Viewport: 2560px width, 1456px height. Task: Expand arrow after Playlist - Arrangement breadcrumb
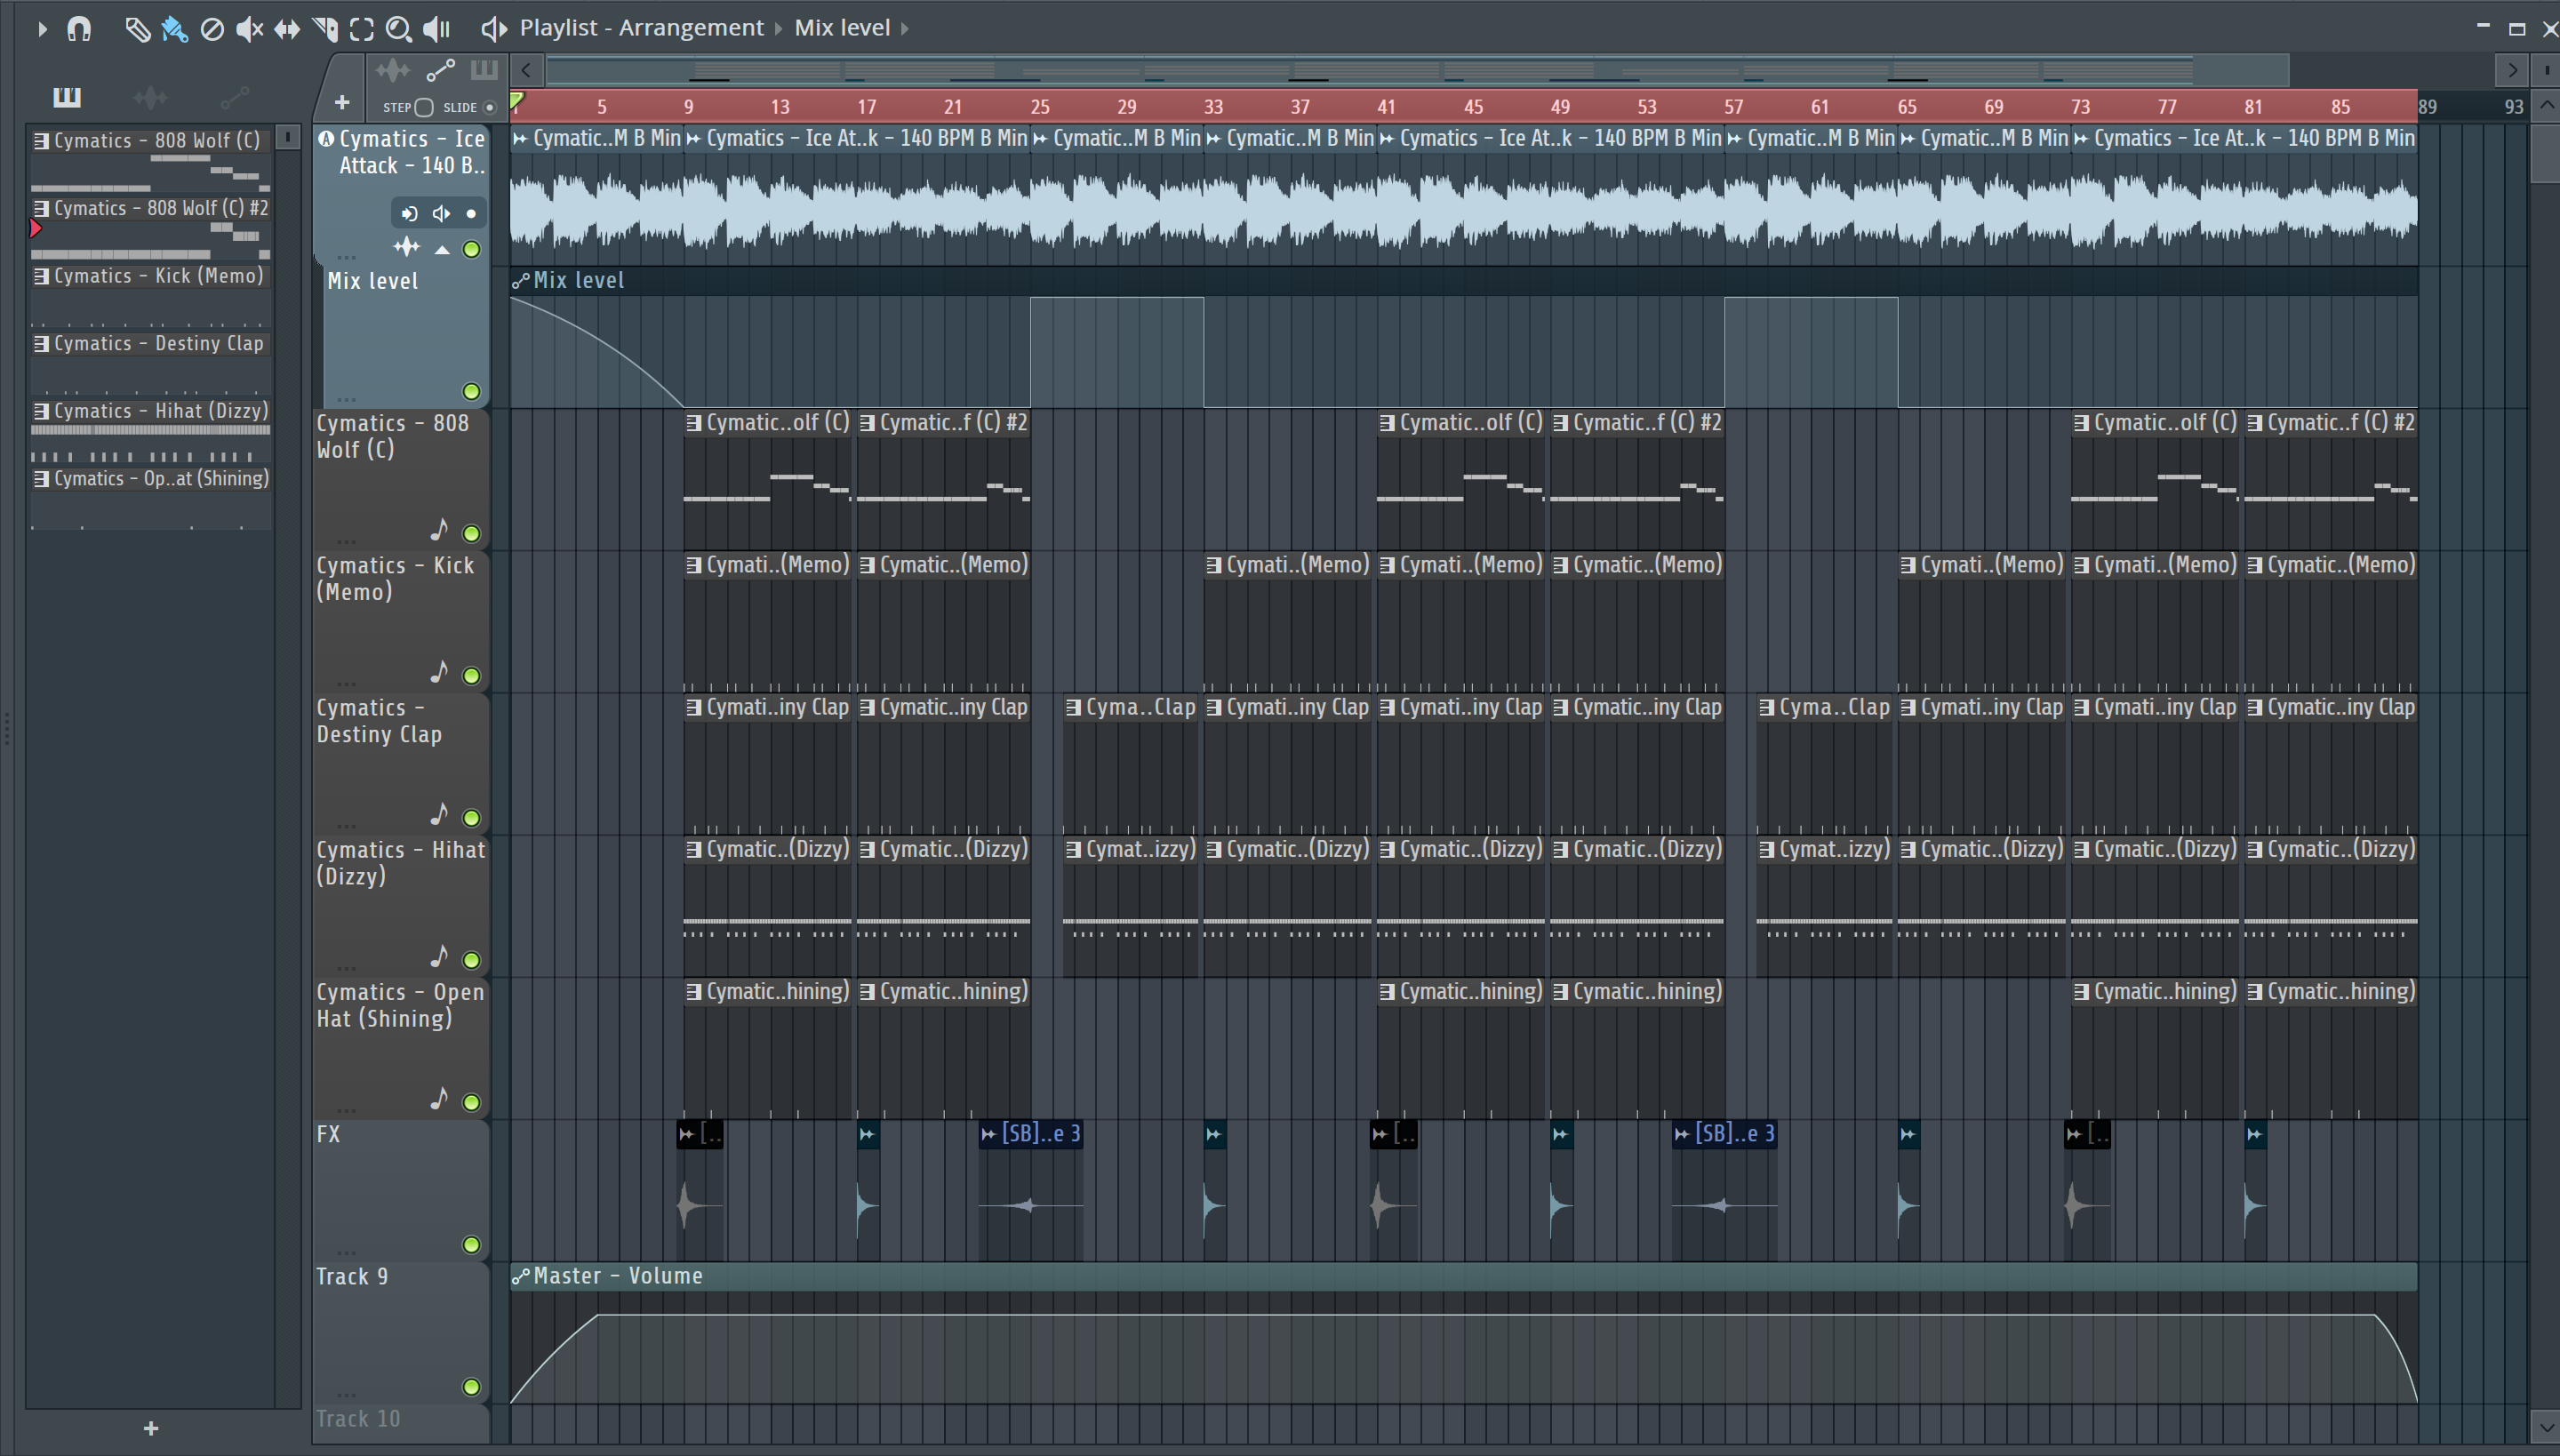click(779, 29)
